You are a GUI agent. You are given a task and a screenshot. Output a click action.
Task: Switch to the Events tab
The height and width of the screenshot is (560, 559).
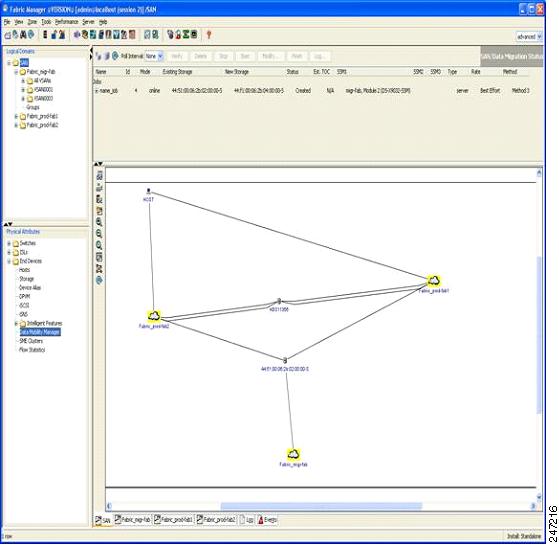(x=267, y=520)
